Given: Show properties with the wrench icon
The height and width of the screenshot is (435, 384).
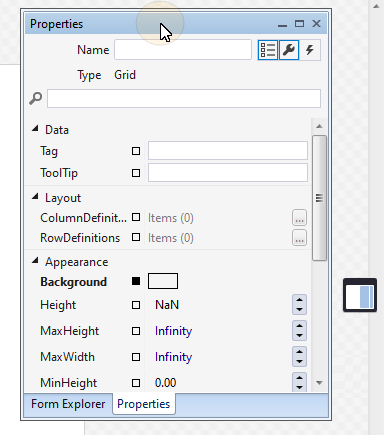Looking at the screenshot, I should [289, 50].
